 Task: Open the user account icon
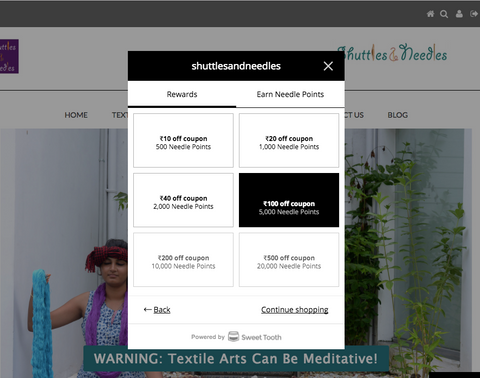(459, 14)
